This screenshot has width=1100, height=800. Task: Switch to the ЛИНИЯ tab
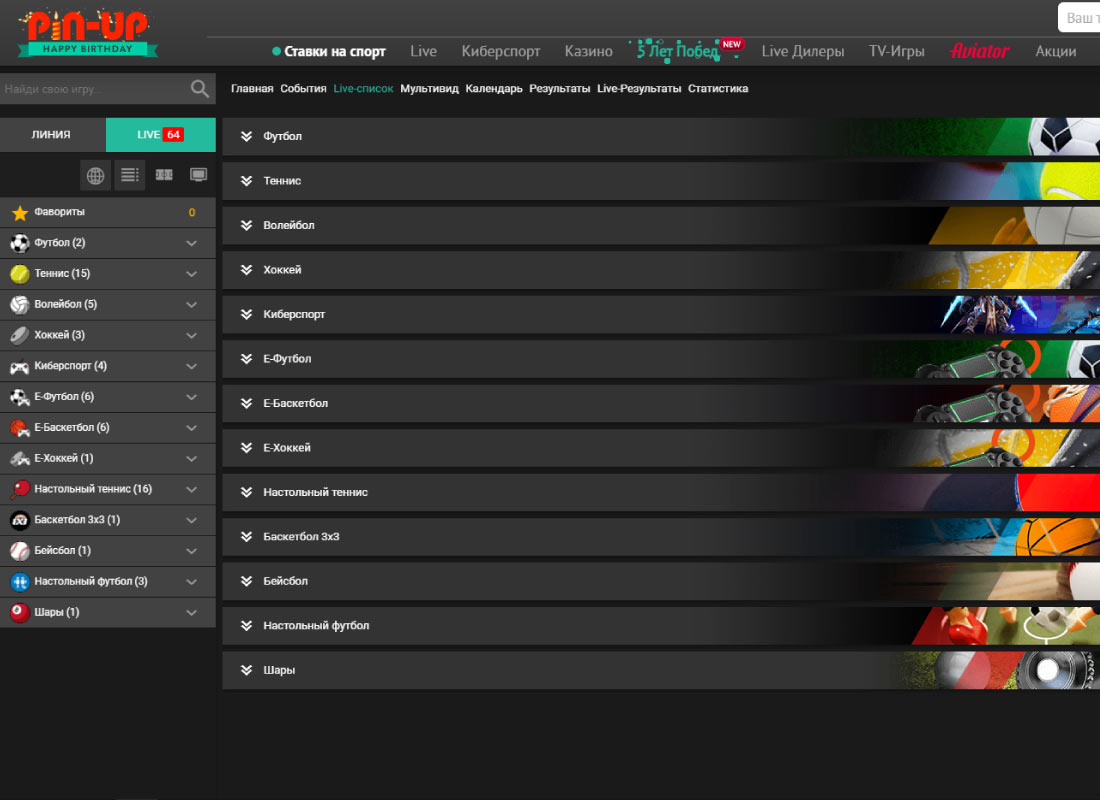coord(51,135)
